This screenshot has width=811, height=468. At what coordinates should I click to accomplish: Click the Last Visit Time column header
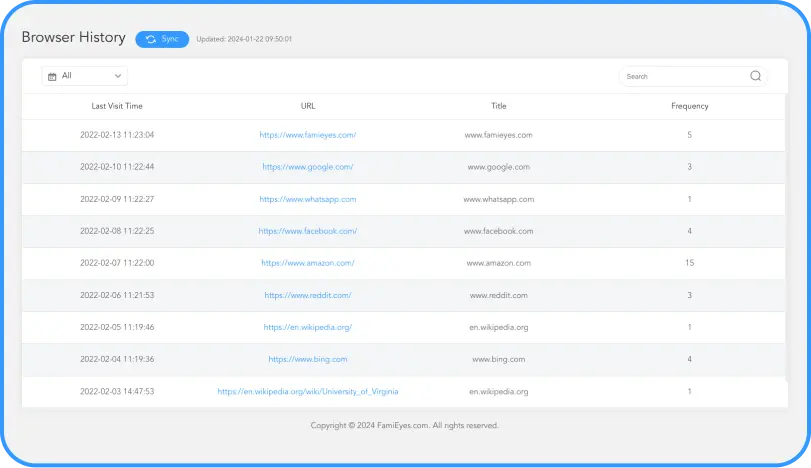(x=117, y=106)
